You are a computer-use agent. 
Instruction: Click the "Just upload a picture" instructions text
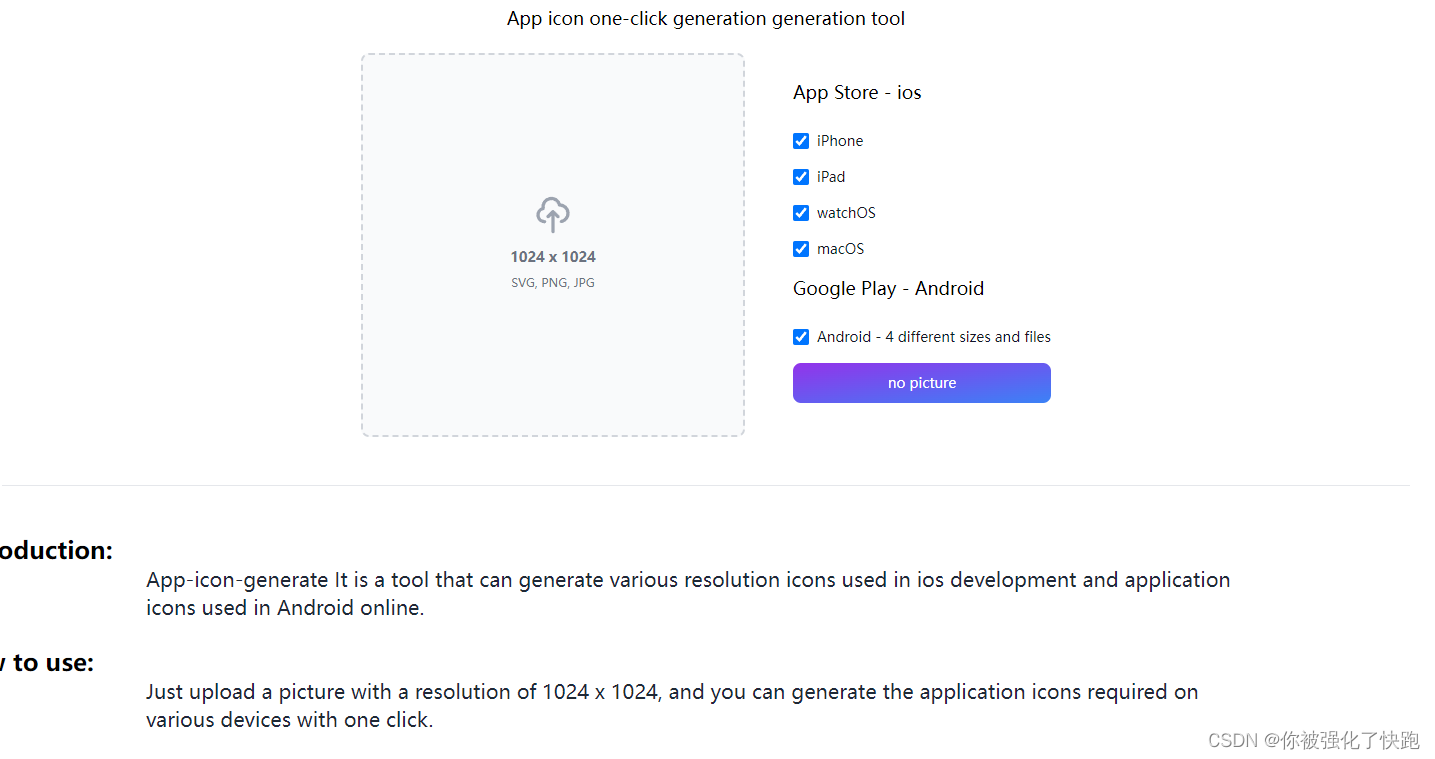pos(672,706)
